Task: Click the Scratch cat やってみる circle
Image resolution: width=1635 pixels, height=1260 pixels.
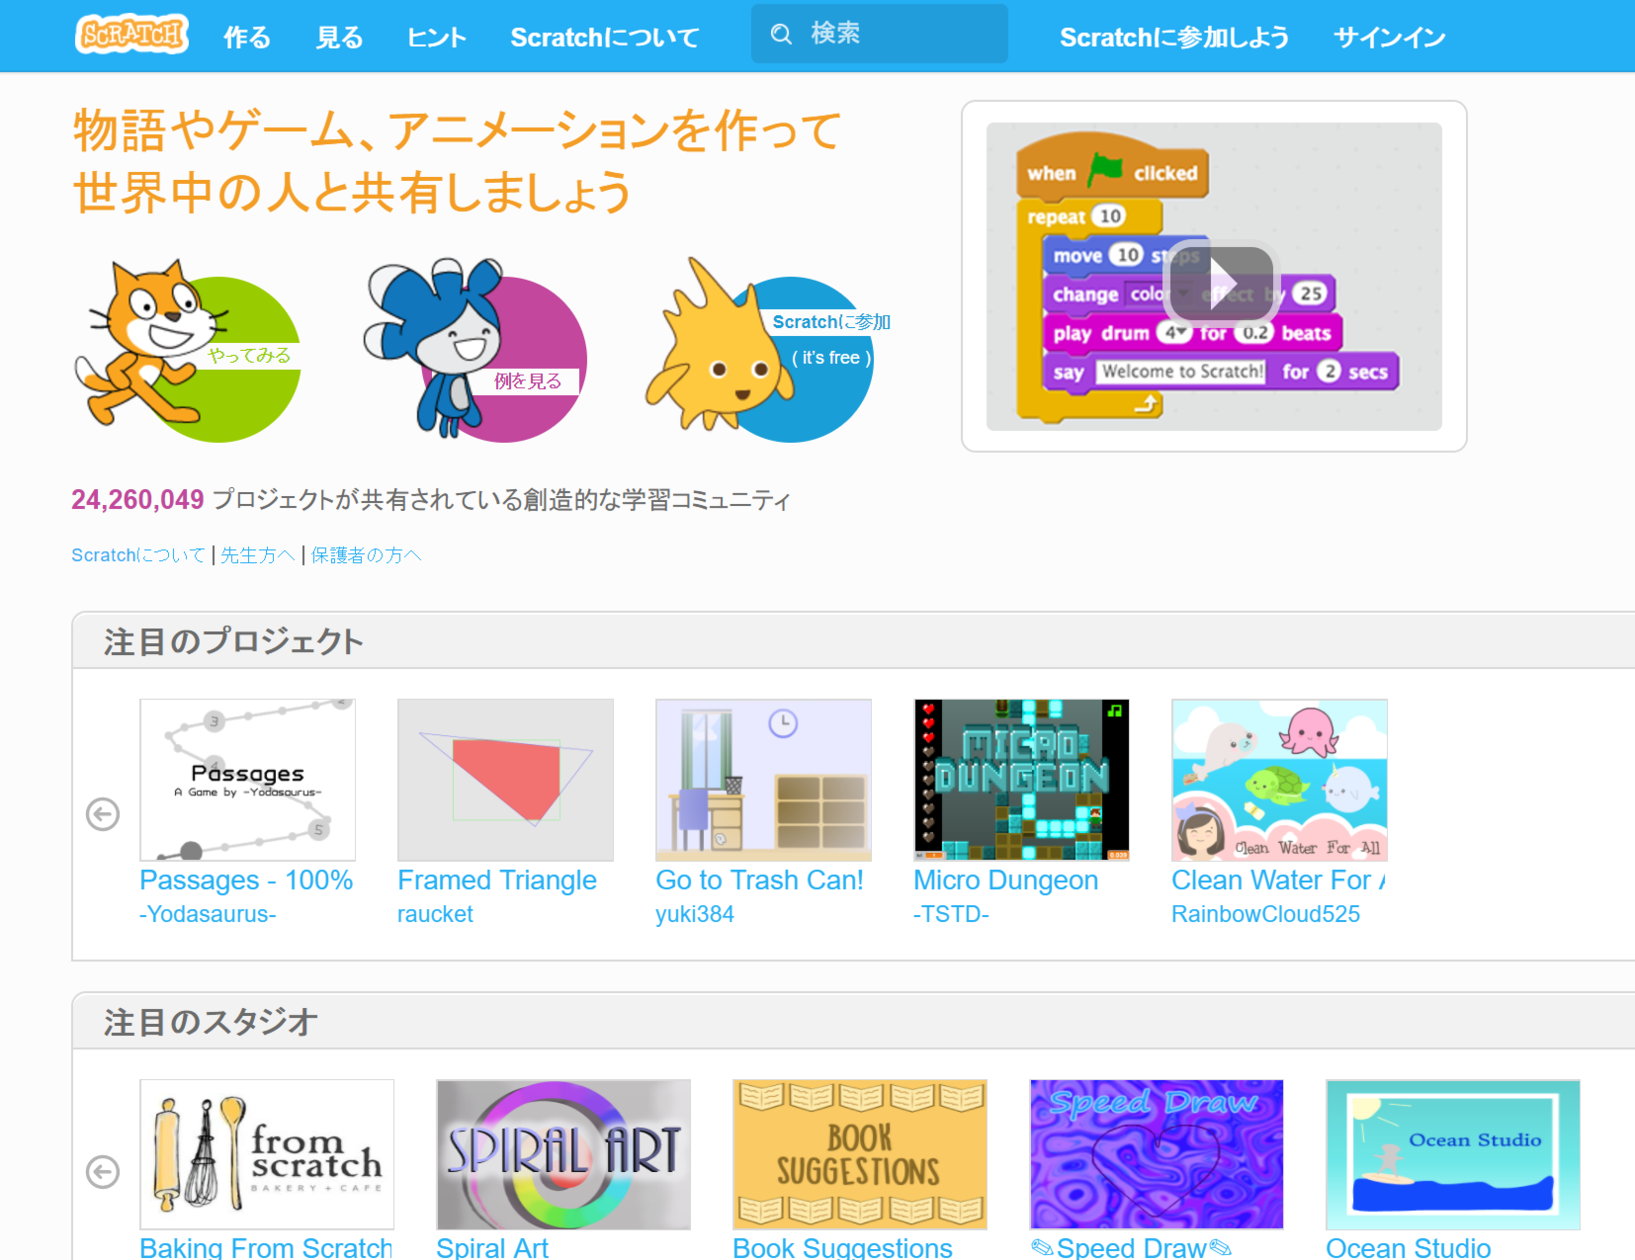Action: (x=190, y=350)
